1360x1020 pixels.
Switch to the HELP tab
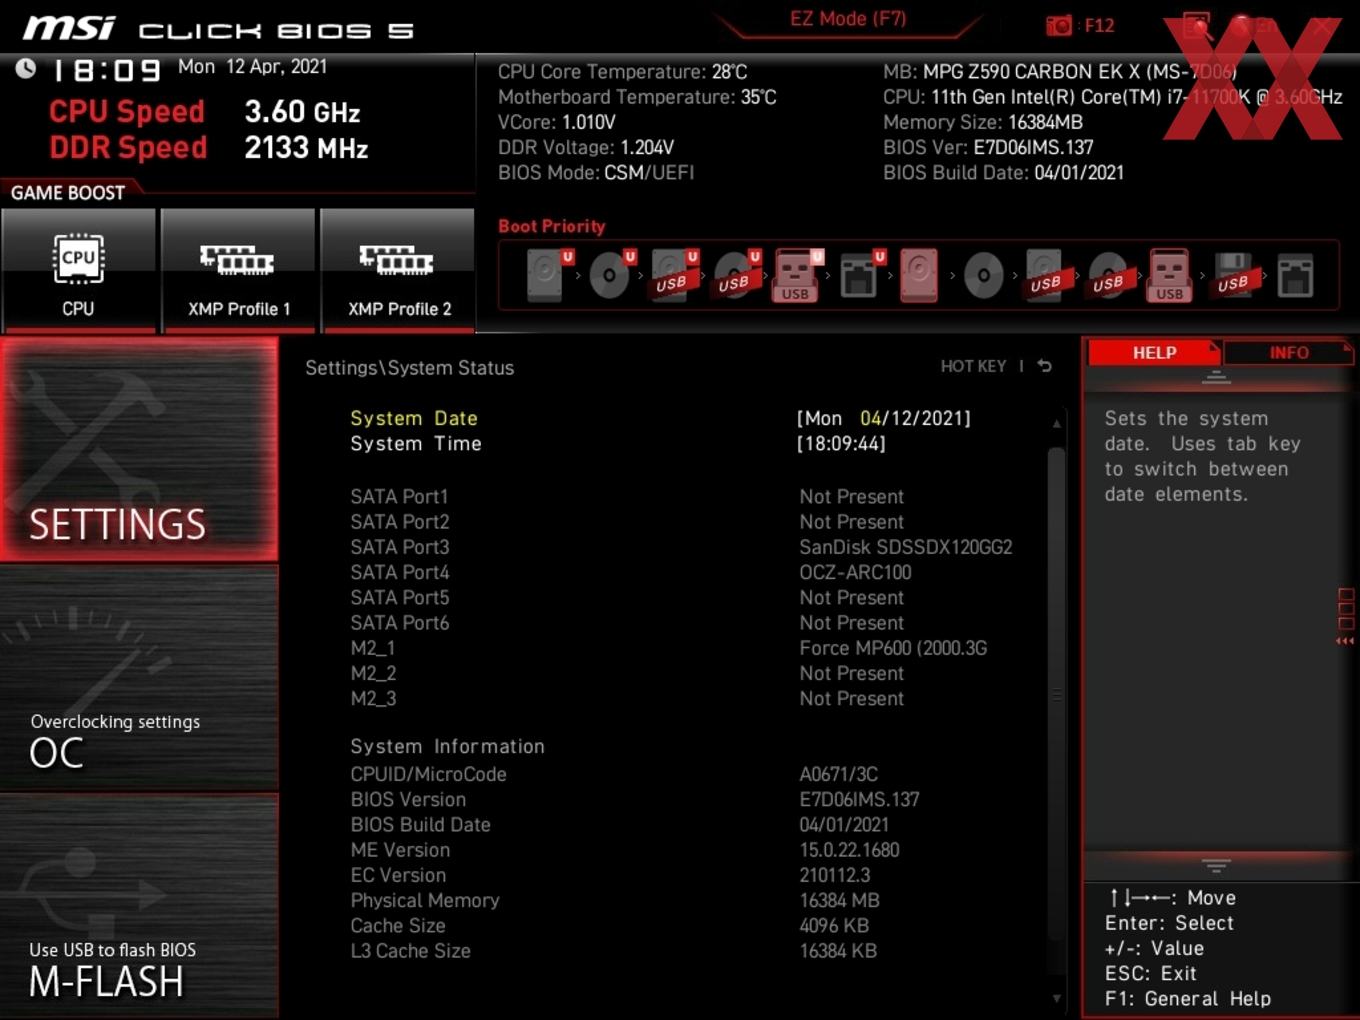click(1154, 352)
